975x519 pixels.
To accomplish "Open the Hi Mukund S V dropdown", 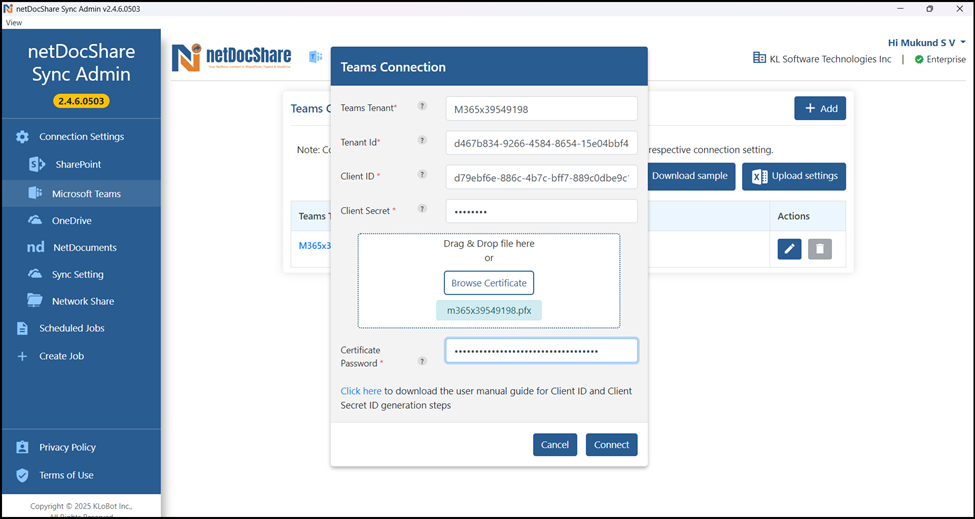I will click(x=926, y=43).
